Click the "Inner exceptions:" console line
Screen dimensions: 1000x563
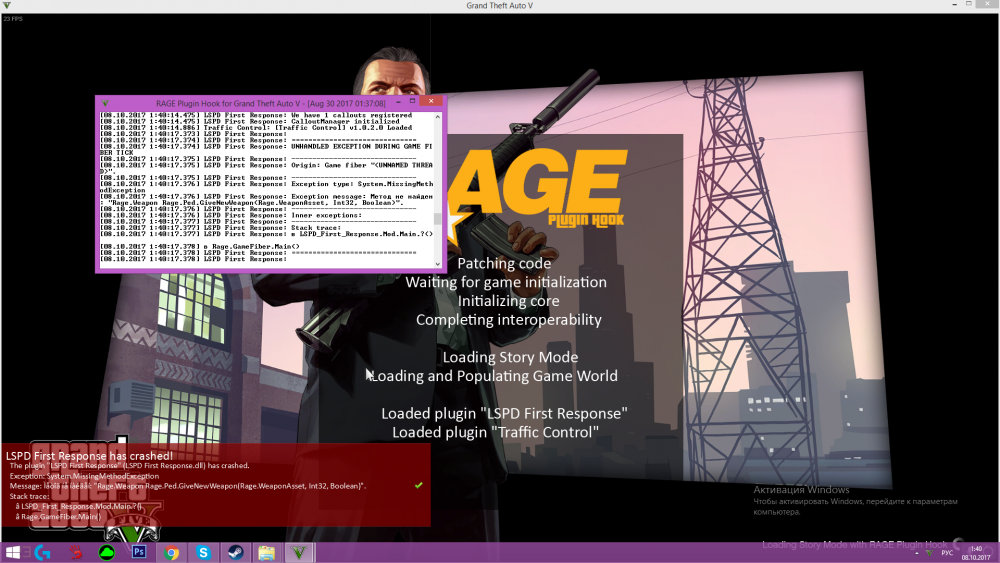coord(231,215)
